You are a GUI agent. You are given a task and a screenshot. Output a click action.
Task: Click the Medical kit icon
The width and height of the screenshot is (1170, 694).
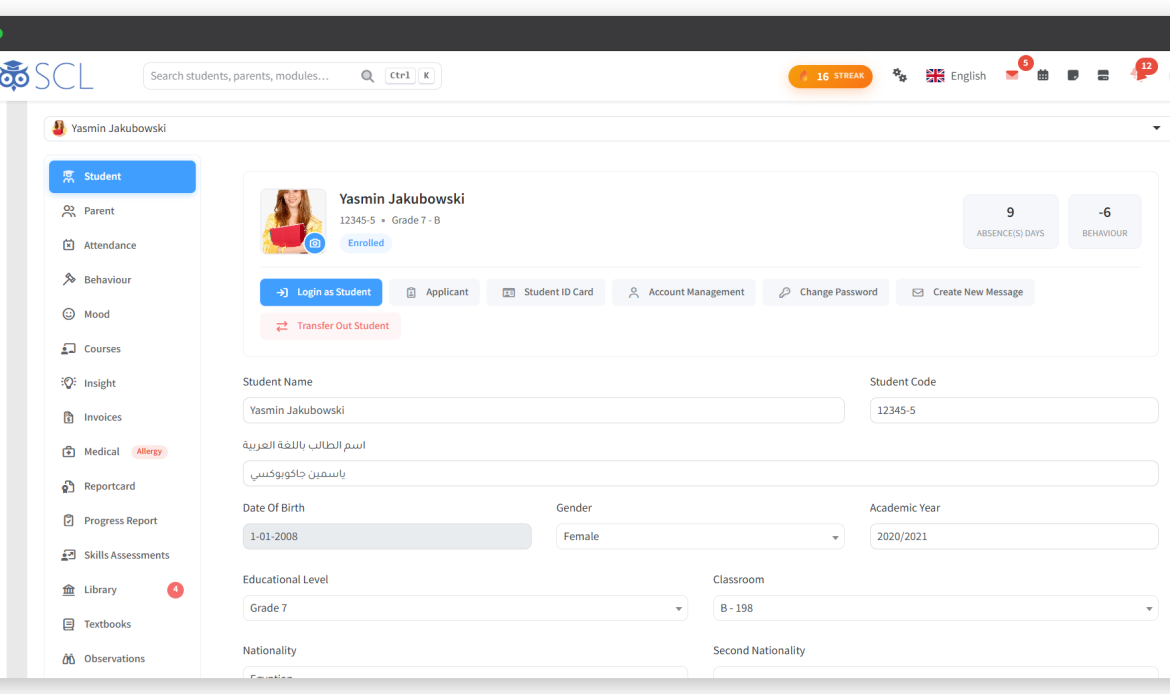point(69,451)
